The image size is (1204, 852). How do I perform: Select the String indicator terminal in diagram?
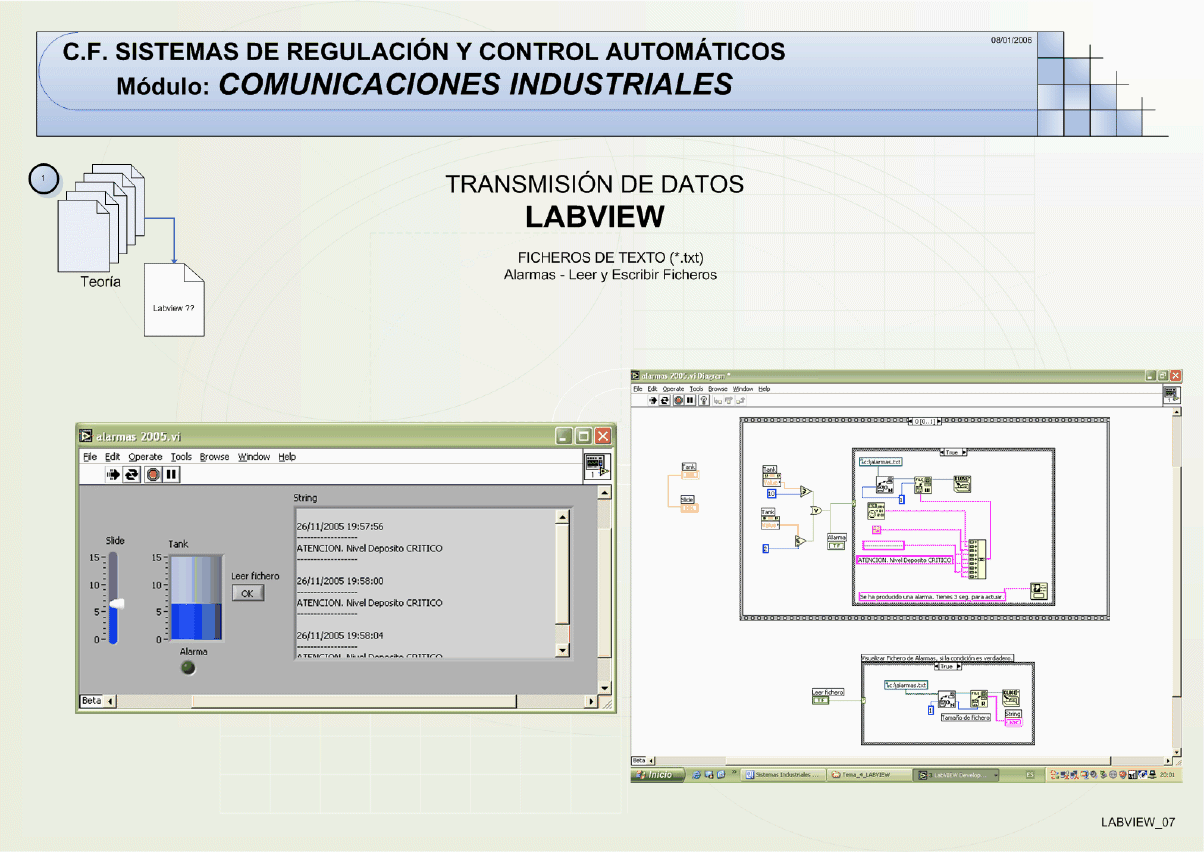click(x=1013, y=722)
